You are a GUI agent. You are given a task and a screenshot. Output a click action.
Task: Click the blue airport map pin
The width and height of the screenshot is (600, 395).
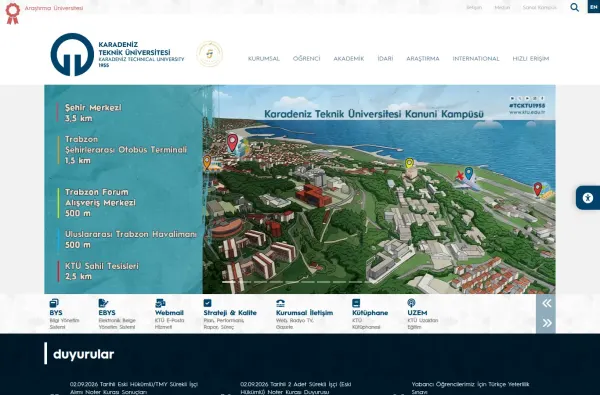click(x=469, y=173)
